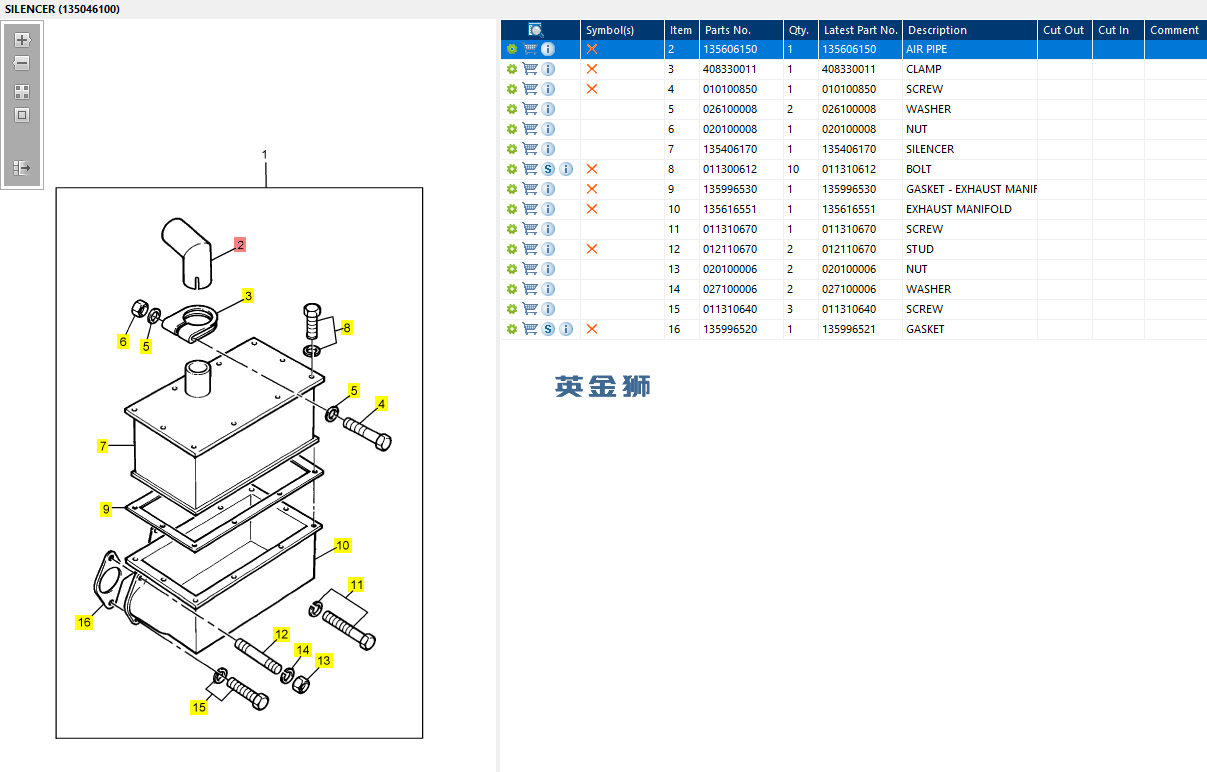The width and height of the screenshot is (1207, 772).
Task: Click the orange X symbol for STUD row
Action: coord(592,249)
